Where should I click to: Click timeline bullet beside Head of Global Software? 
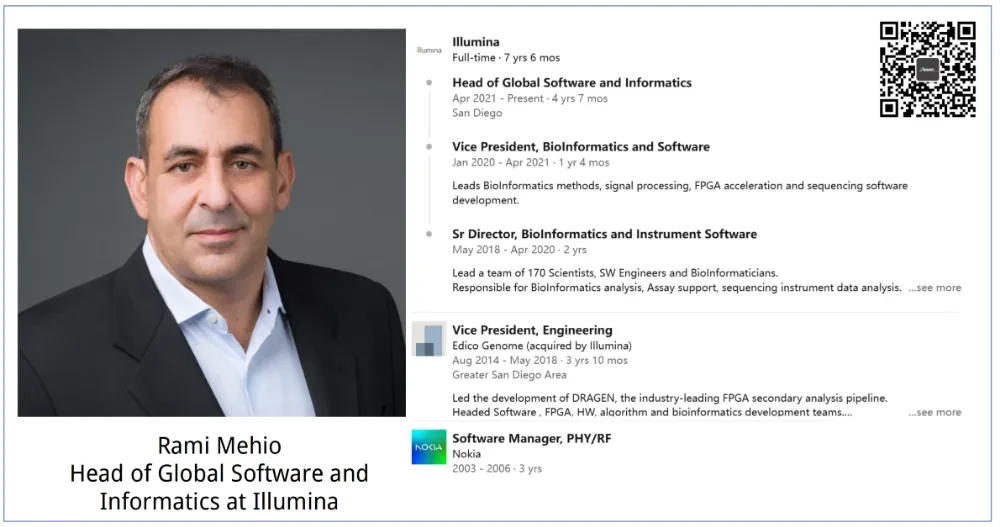(x=429, y=83)
